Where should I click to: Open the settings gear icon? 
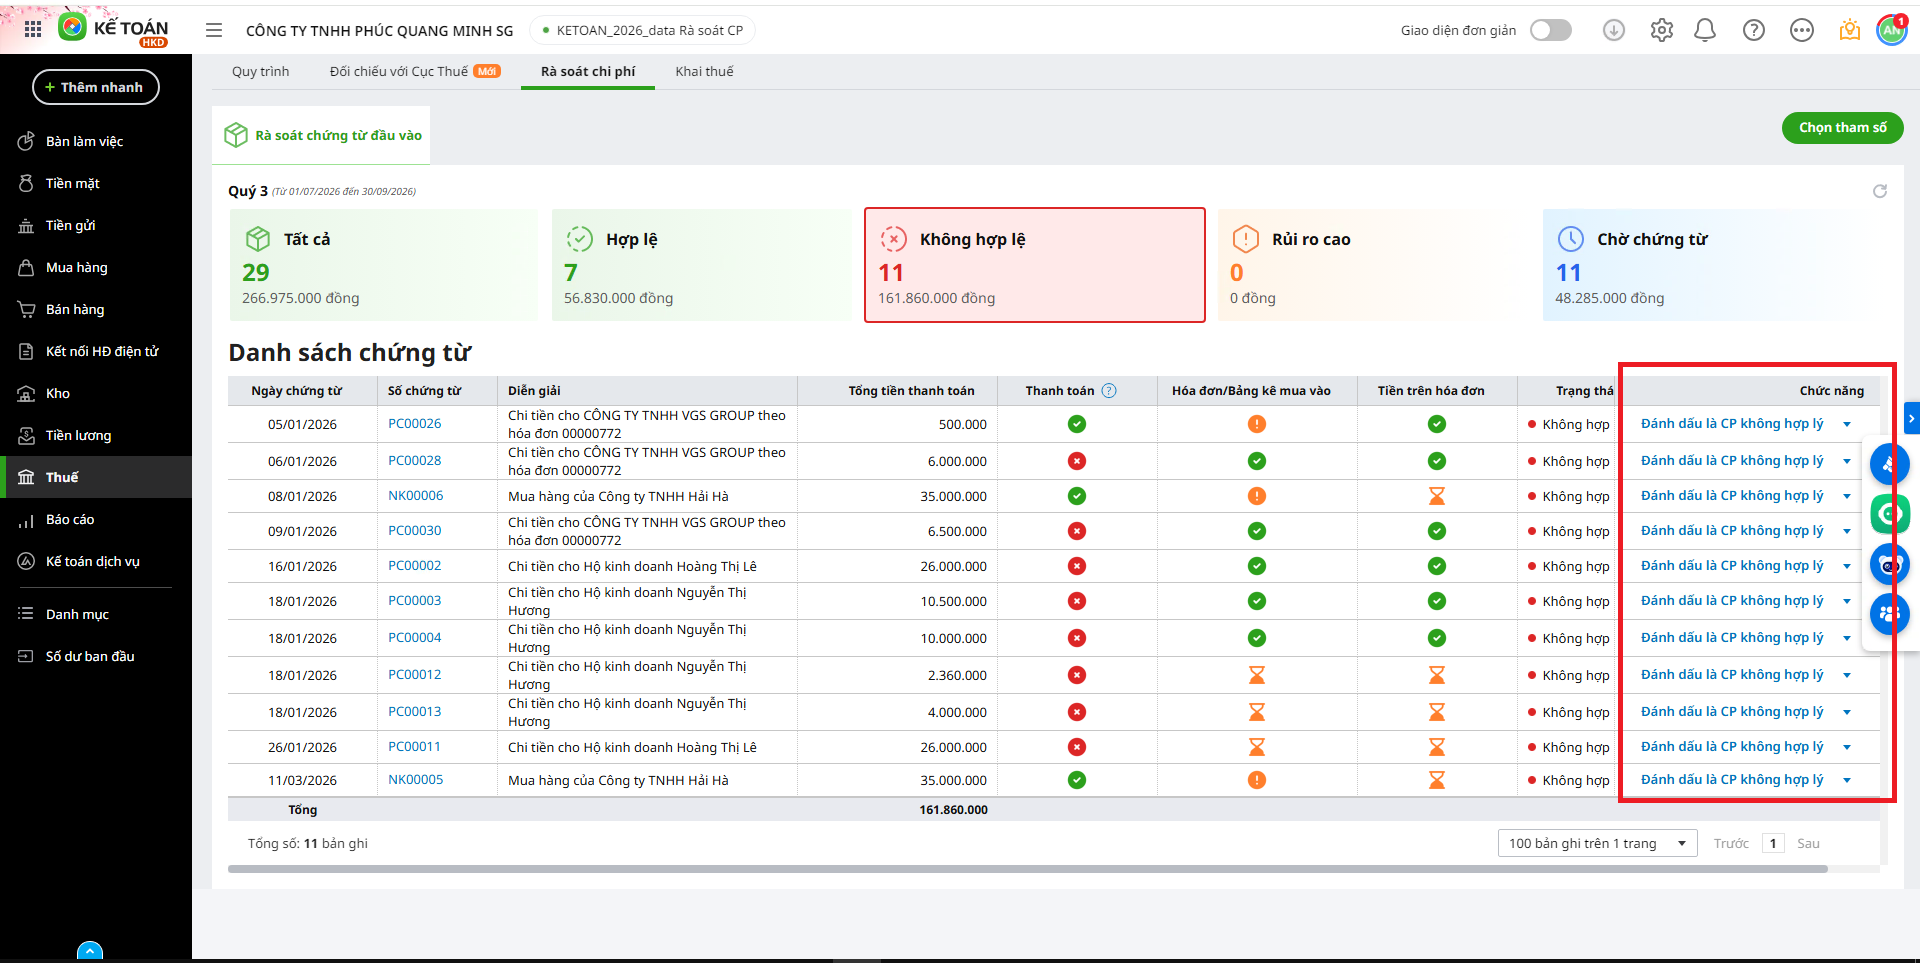pos(1662,30)
